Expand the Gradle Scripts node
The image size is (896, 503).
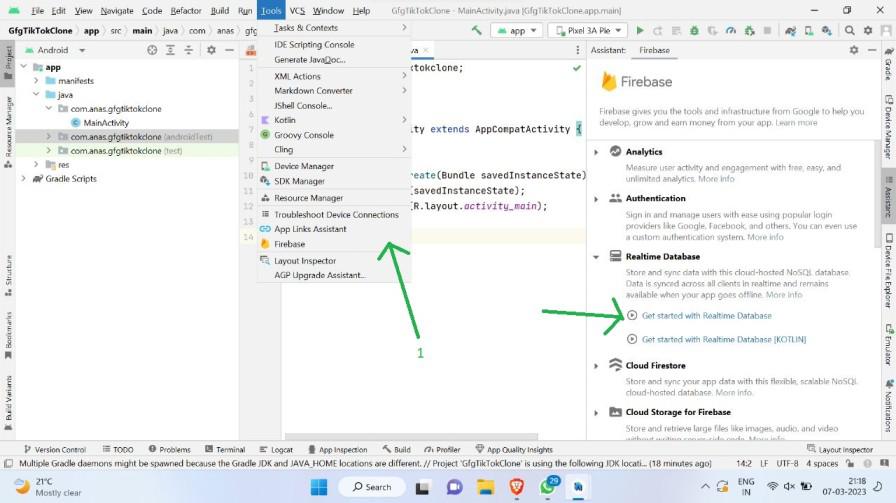(x=23, y=178)
